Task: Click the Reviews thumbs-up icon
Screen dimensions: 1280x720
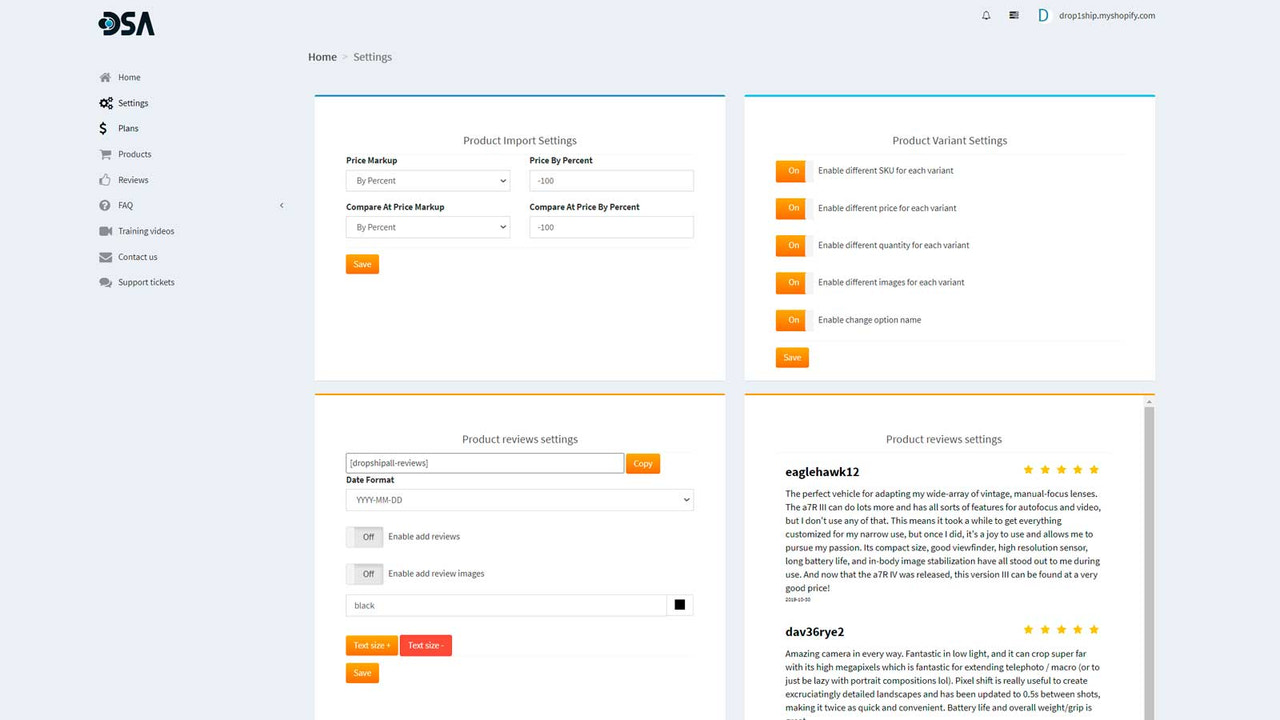Action: [x=105, y=180]
